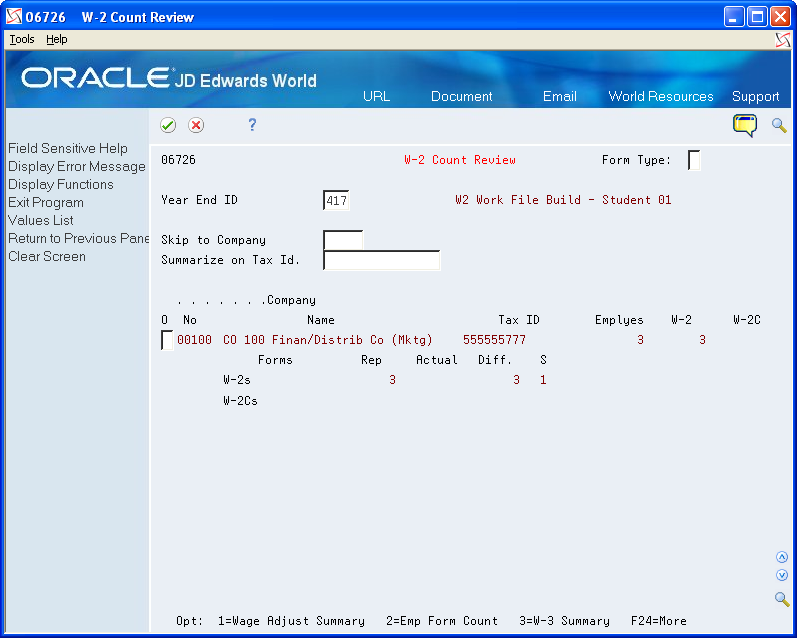Click company number 00100

194,340
